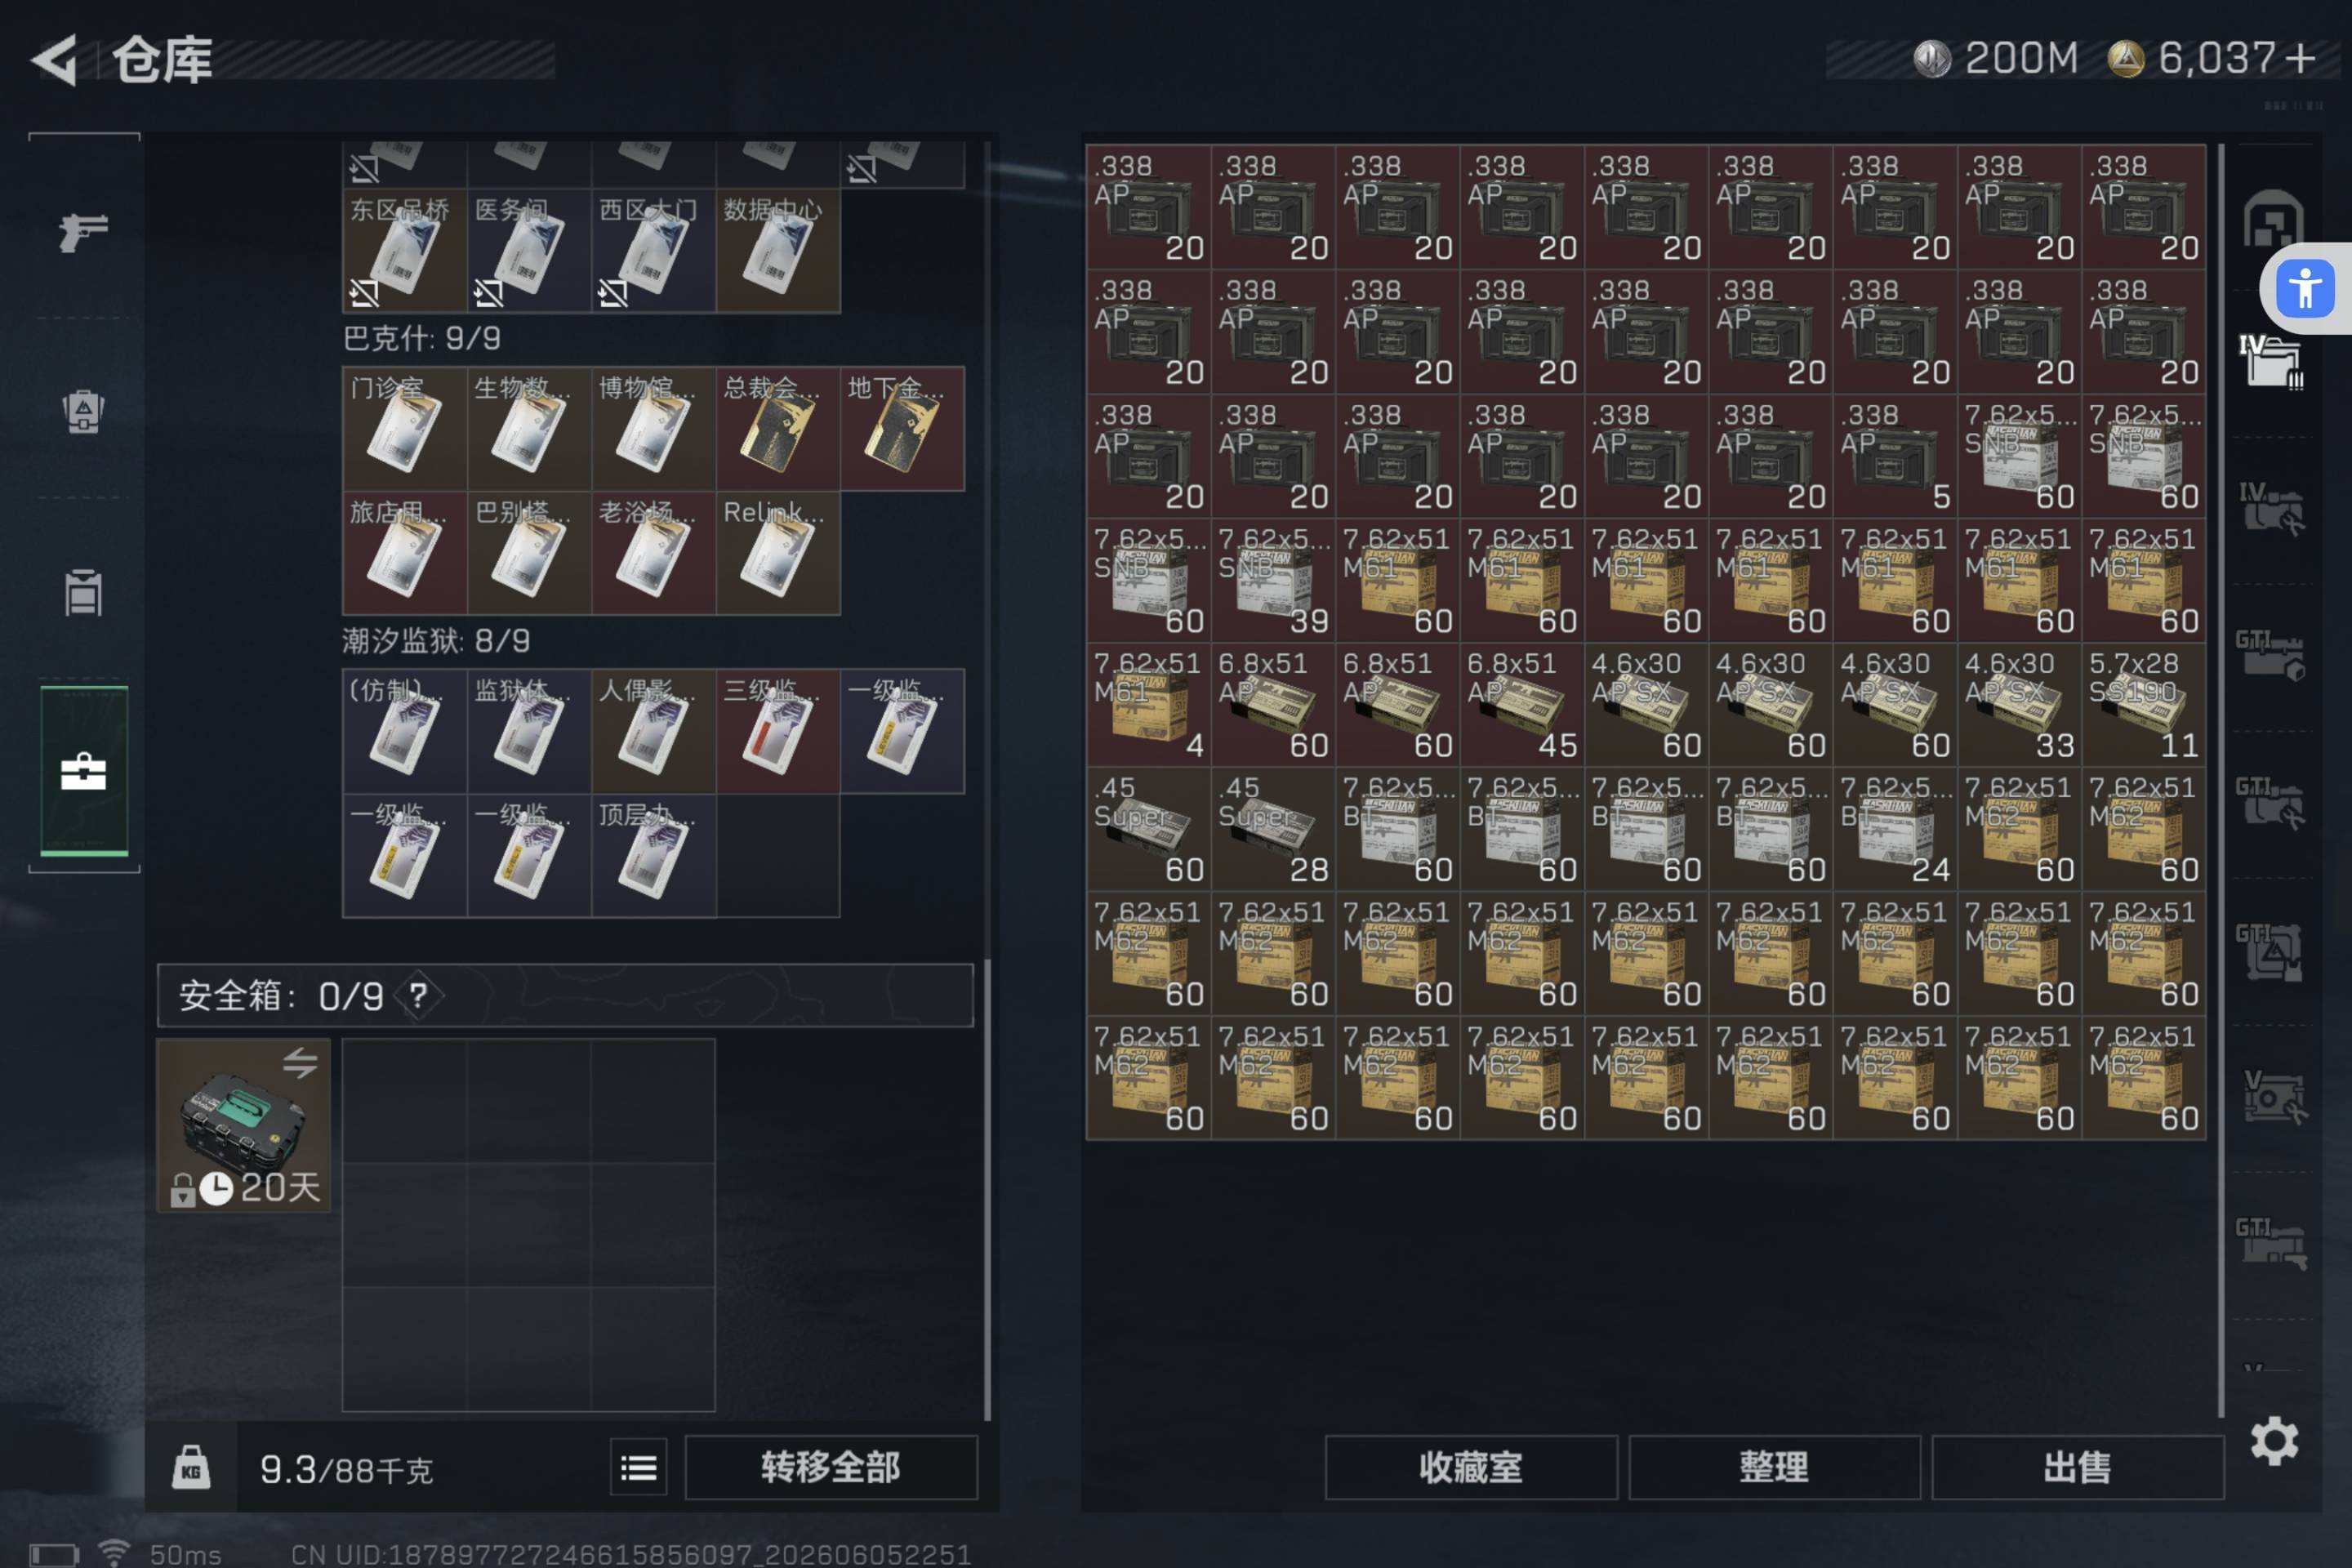Select the .45 Super stack of 28
Image resolution: width=2352 pixels, height=1568 pixels.
pos(1273,829)
